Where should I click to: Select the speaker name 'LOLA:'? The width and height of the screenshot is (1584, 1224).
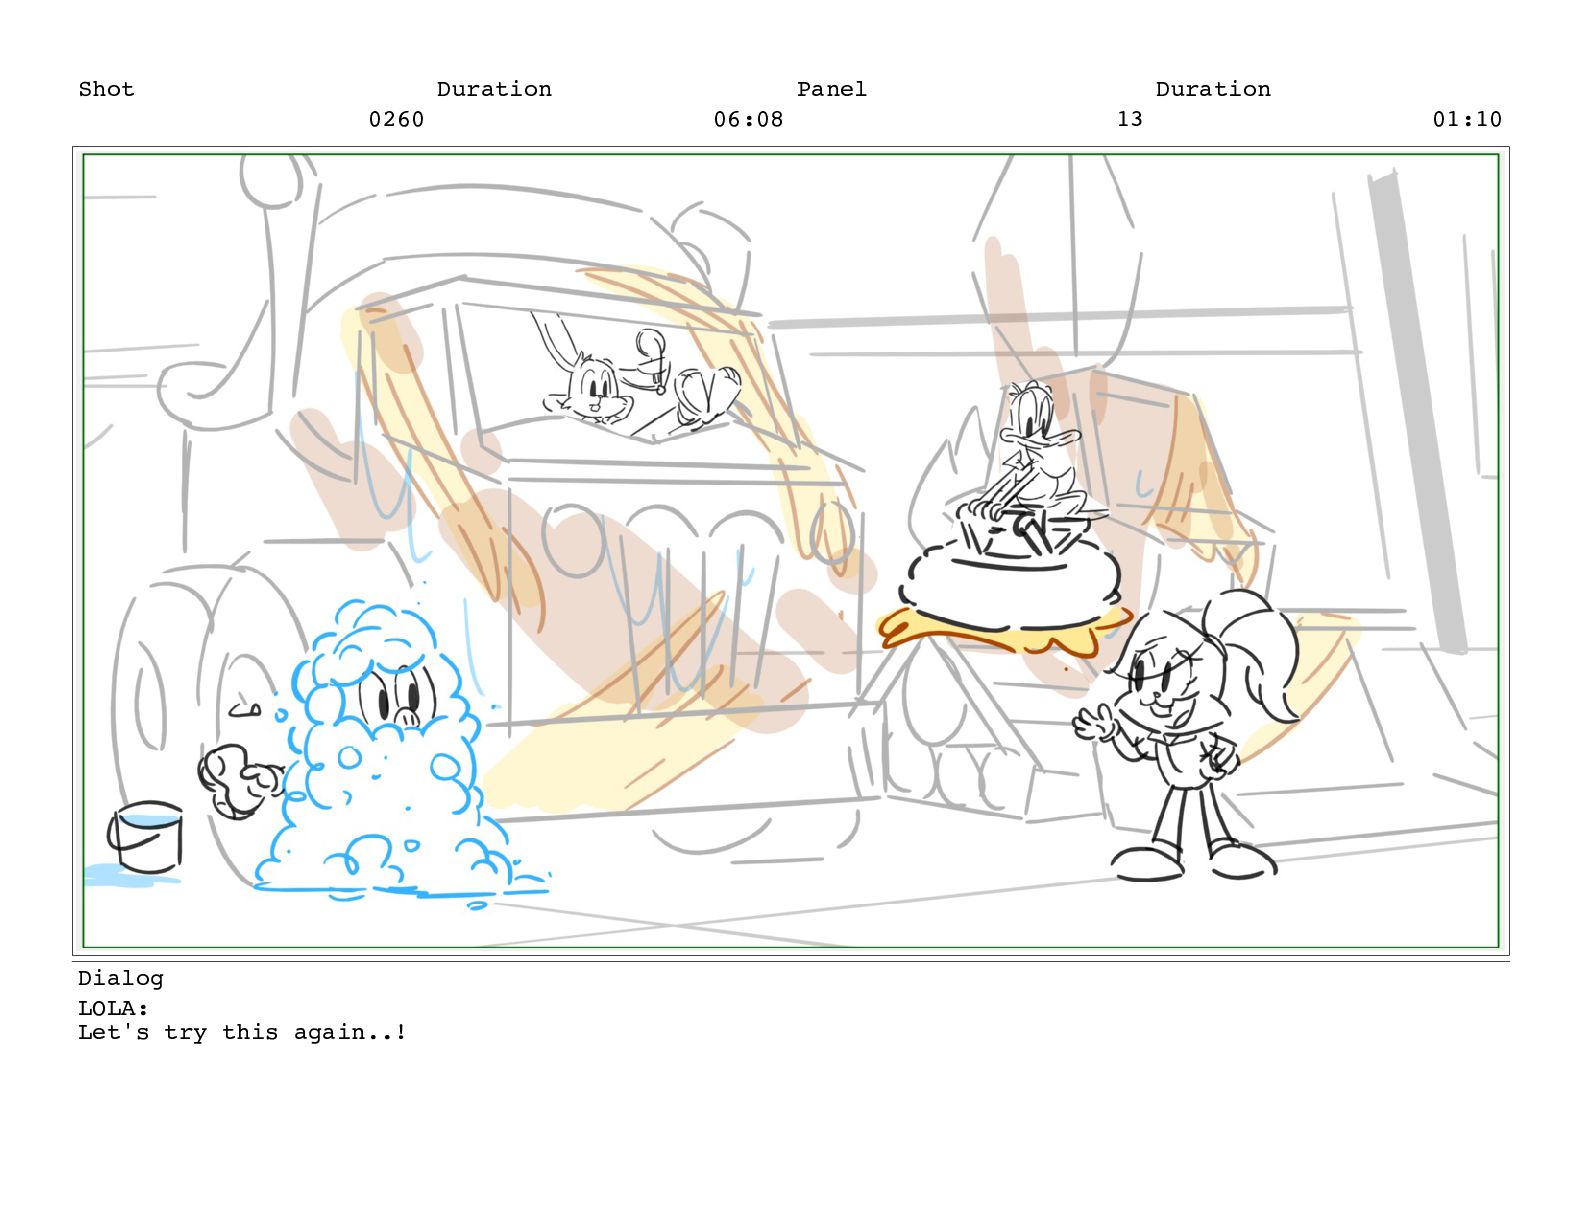pyautogui.click(x=113, y=1008)
